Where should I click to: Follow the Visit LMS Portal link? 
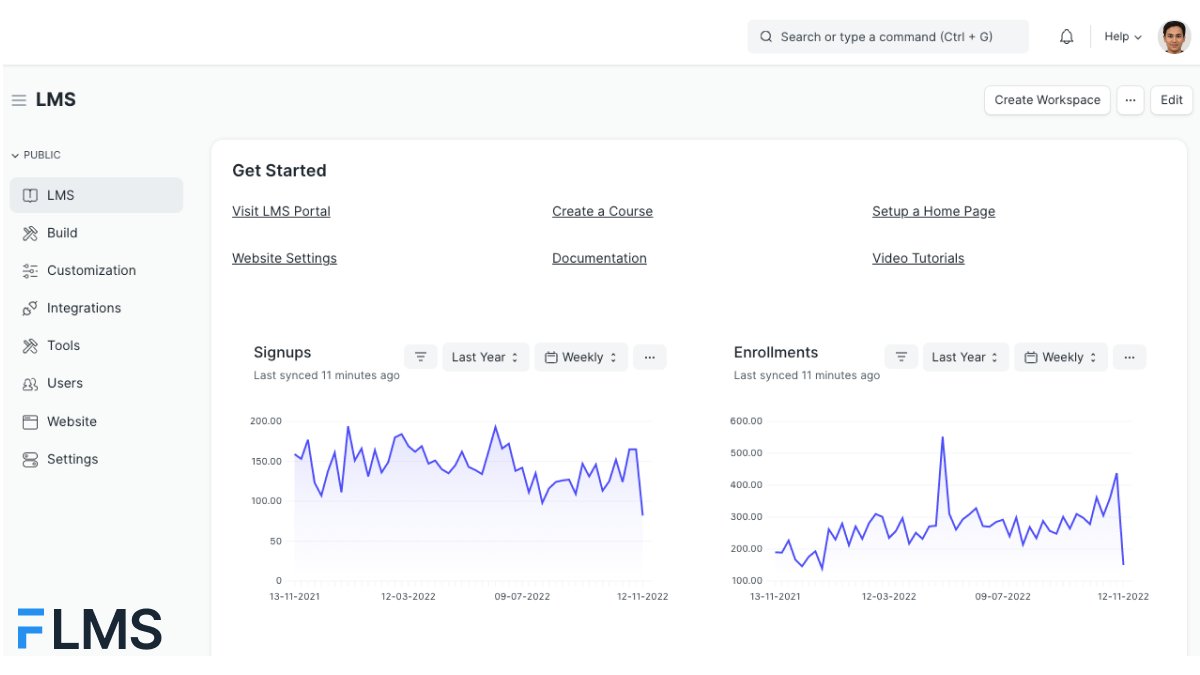pyautogui.click(x=281, y=211)
